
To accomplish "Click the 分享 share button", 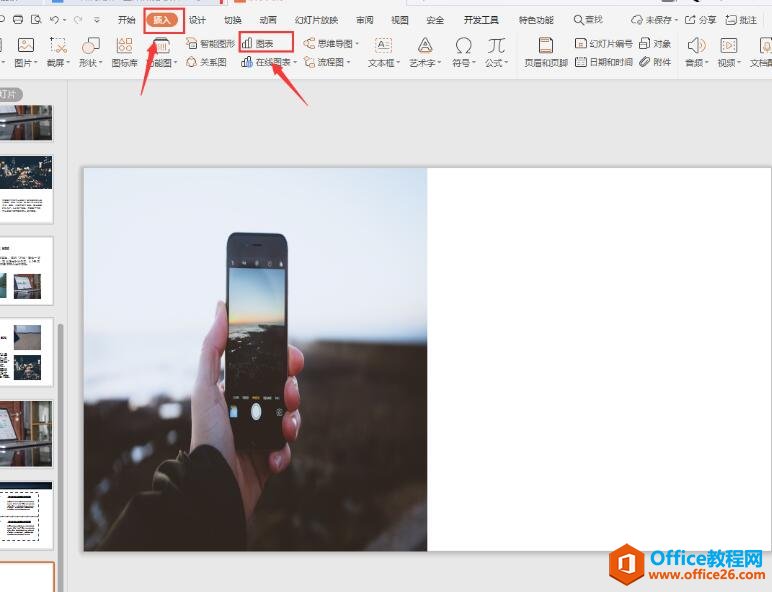I will click(700, 20).
